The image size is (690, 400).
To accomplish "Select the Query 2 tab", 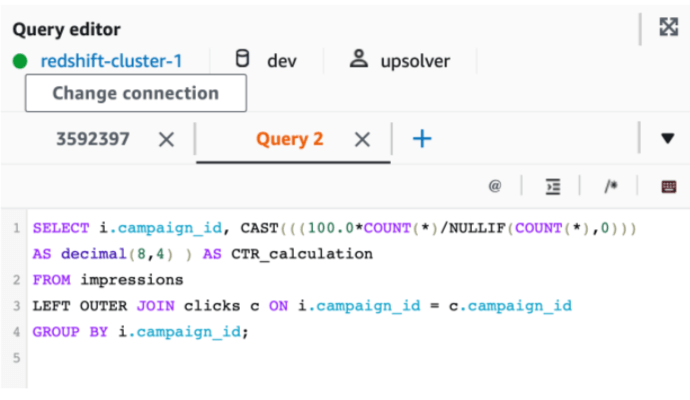I will click(x=289, y=139).
